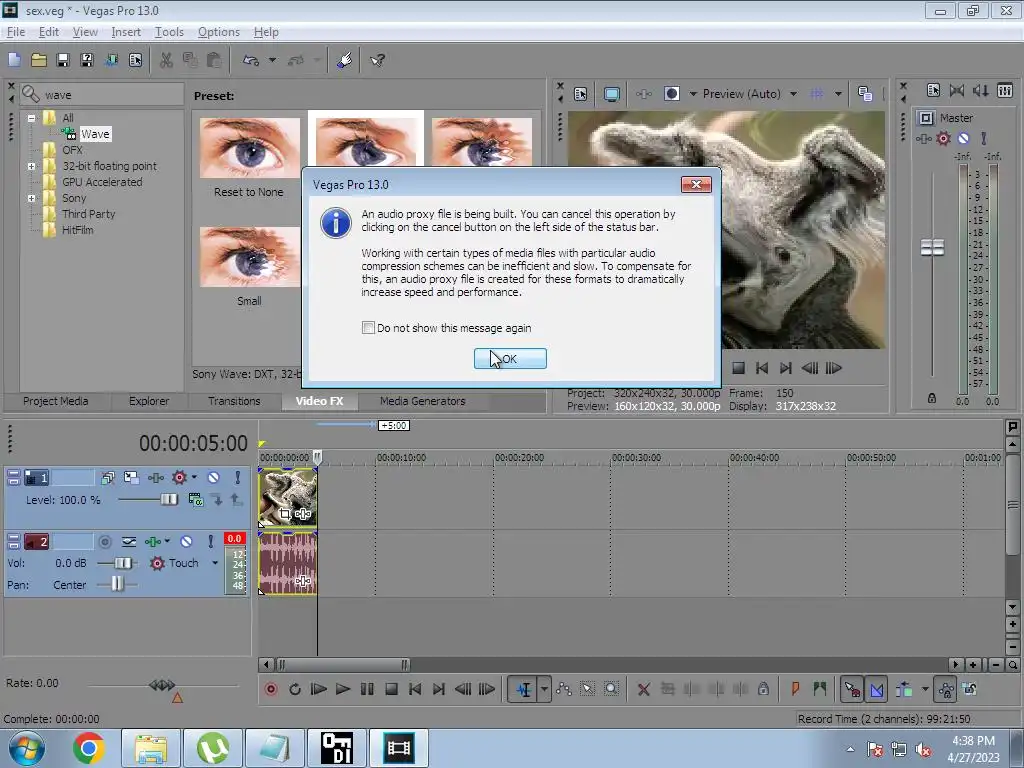Switch to the Explorer tab

click(149, 401)
